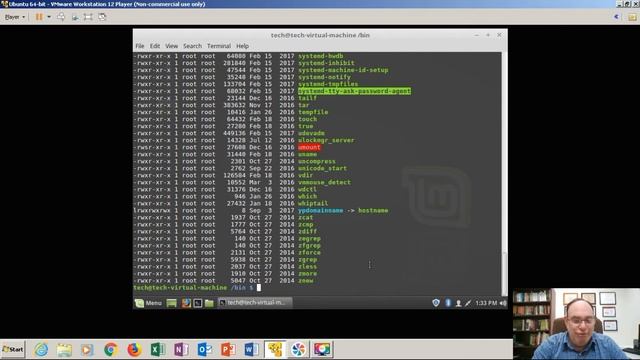Click the Windows Start button
Image resolution: width=640 pixels, height=360 pixels.
pos(13,349)
